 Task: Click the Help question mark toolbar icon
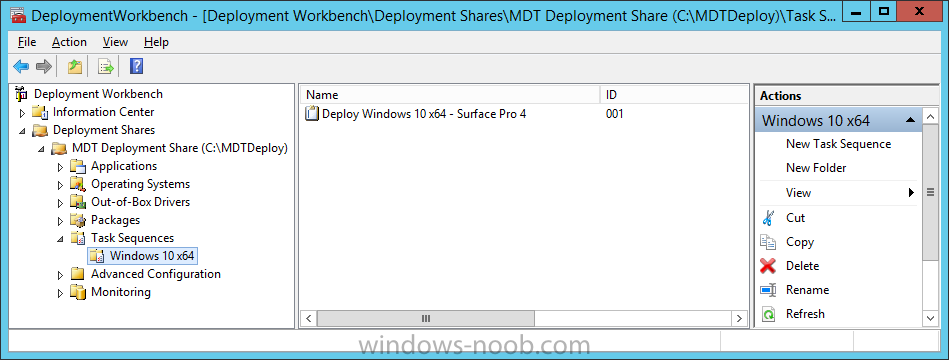click(136, 67)
